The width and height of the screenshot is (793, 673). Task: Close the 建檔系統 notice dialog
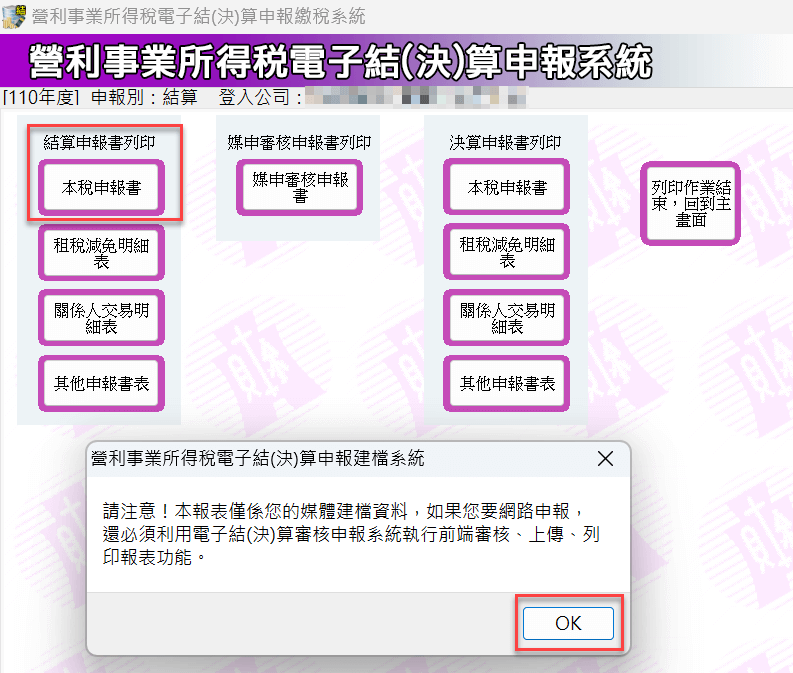tap(605, 459)
